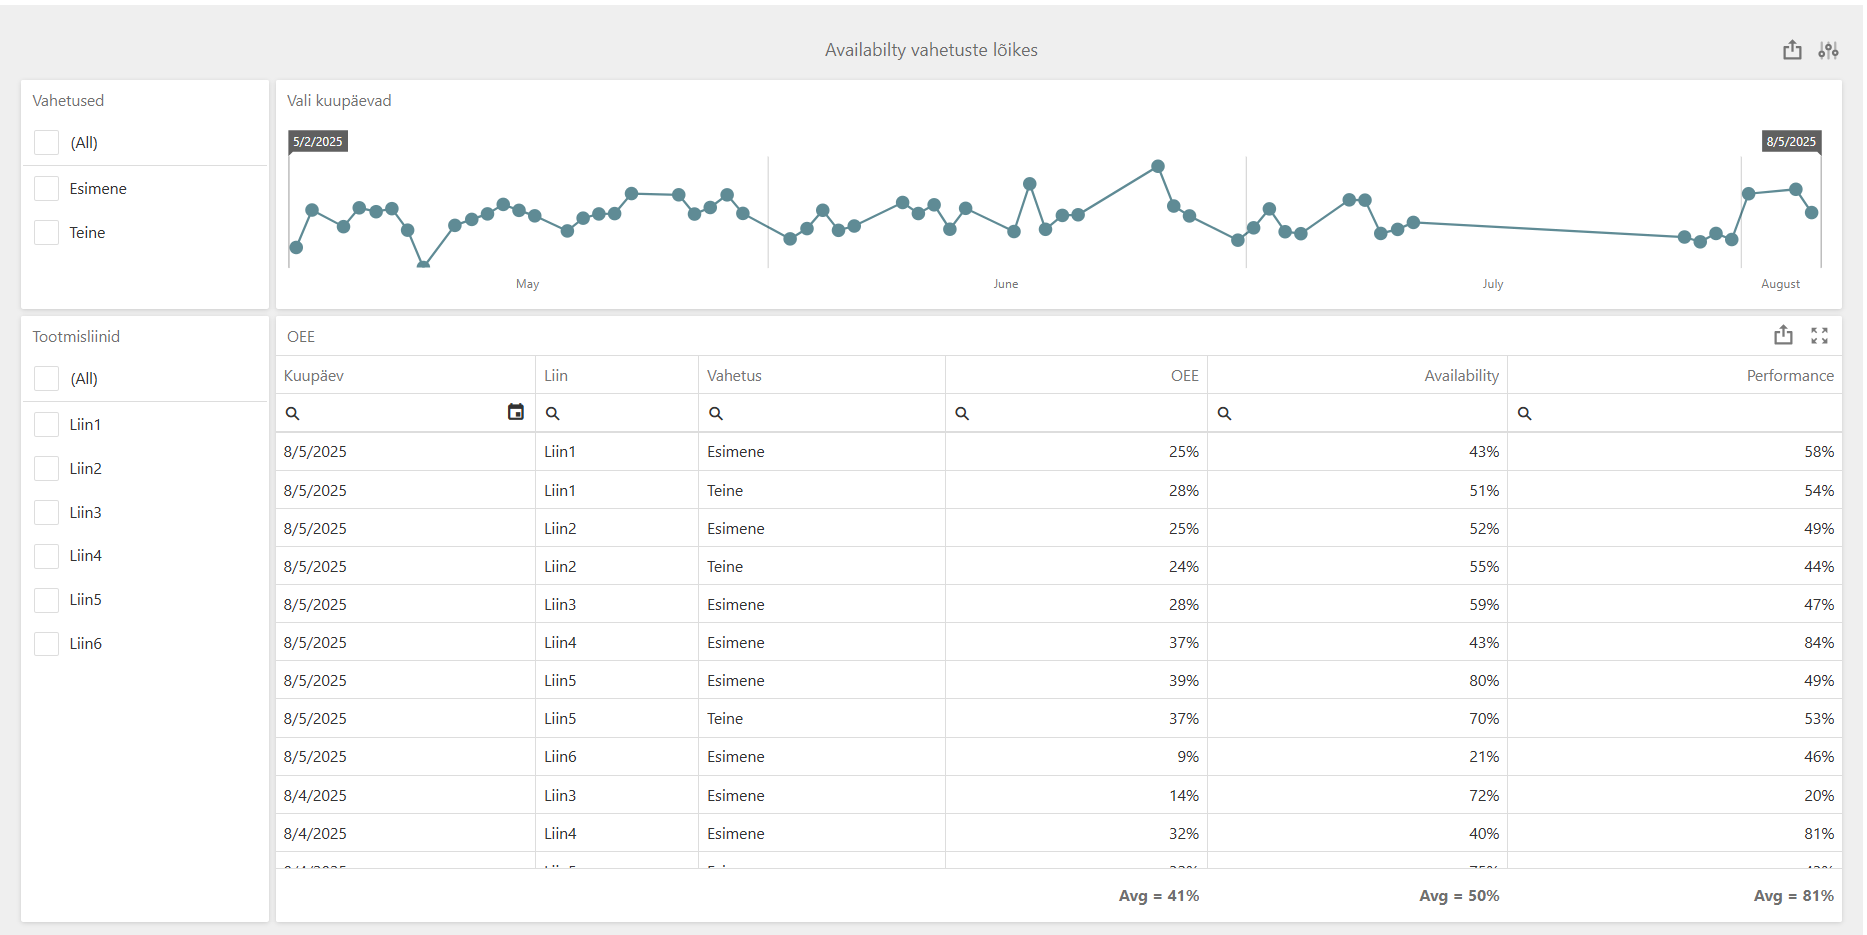1867x935 pixels.
Task: Select (All) under Tootmisliinid
Action: pos(46,378)
